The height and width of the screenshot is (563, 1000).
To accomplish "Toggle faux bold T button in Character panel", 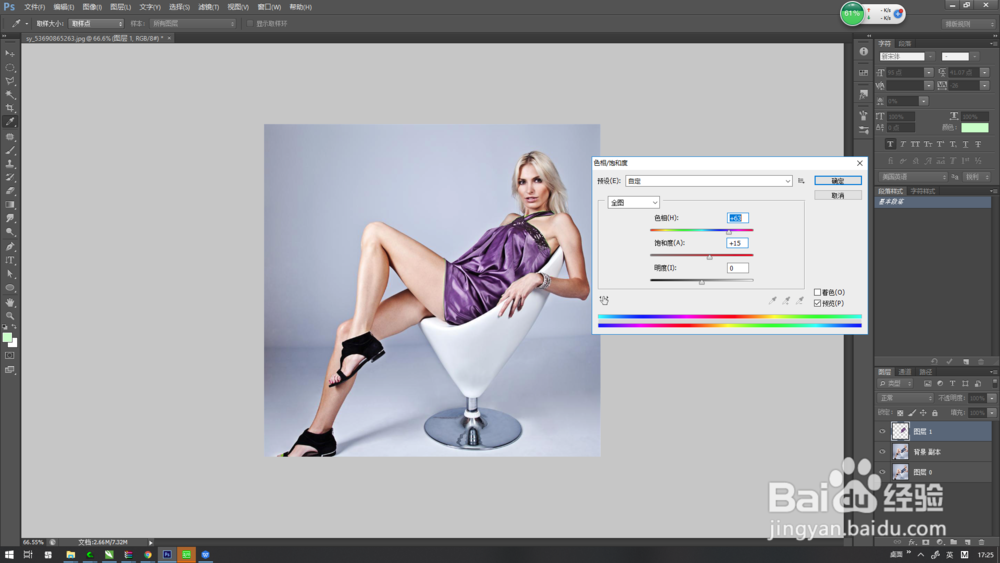I will pyautogui.click(x=890, y=145).
